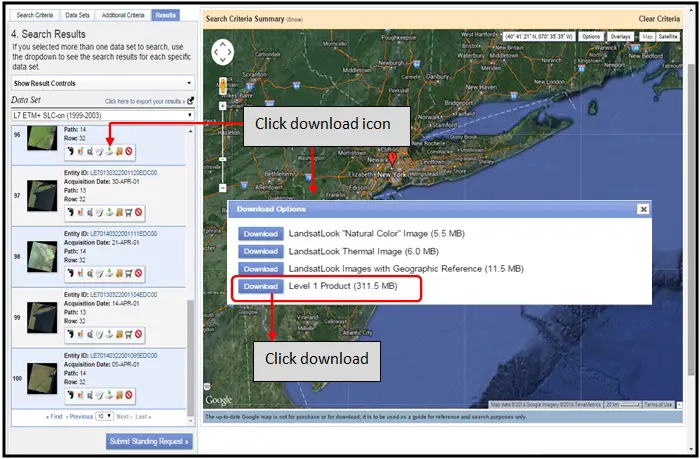Compare browse for scene dated 05-APR-01
The image size is (700, 459).
(90, 395)
